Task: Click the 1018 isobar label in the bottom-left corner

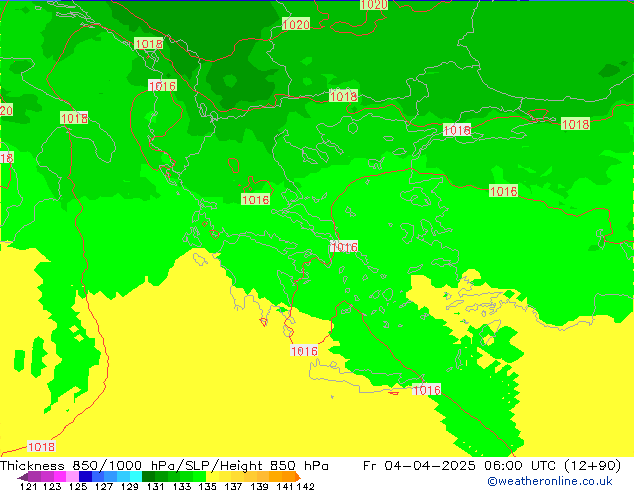Action: [41, 447]
